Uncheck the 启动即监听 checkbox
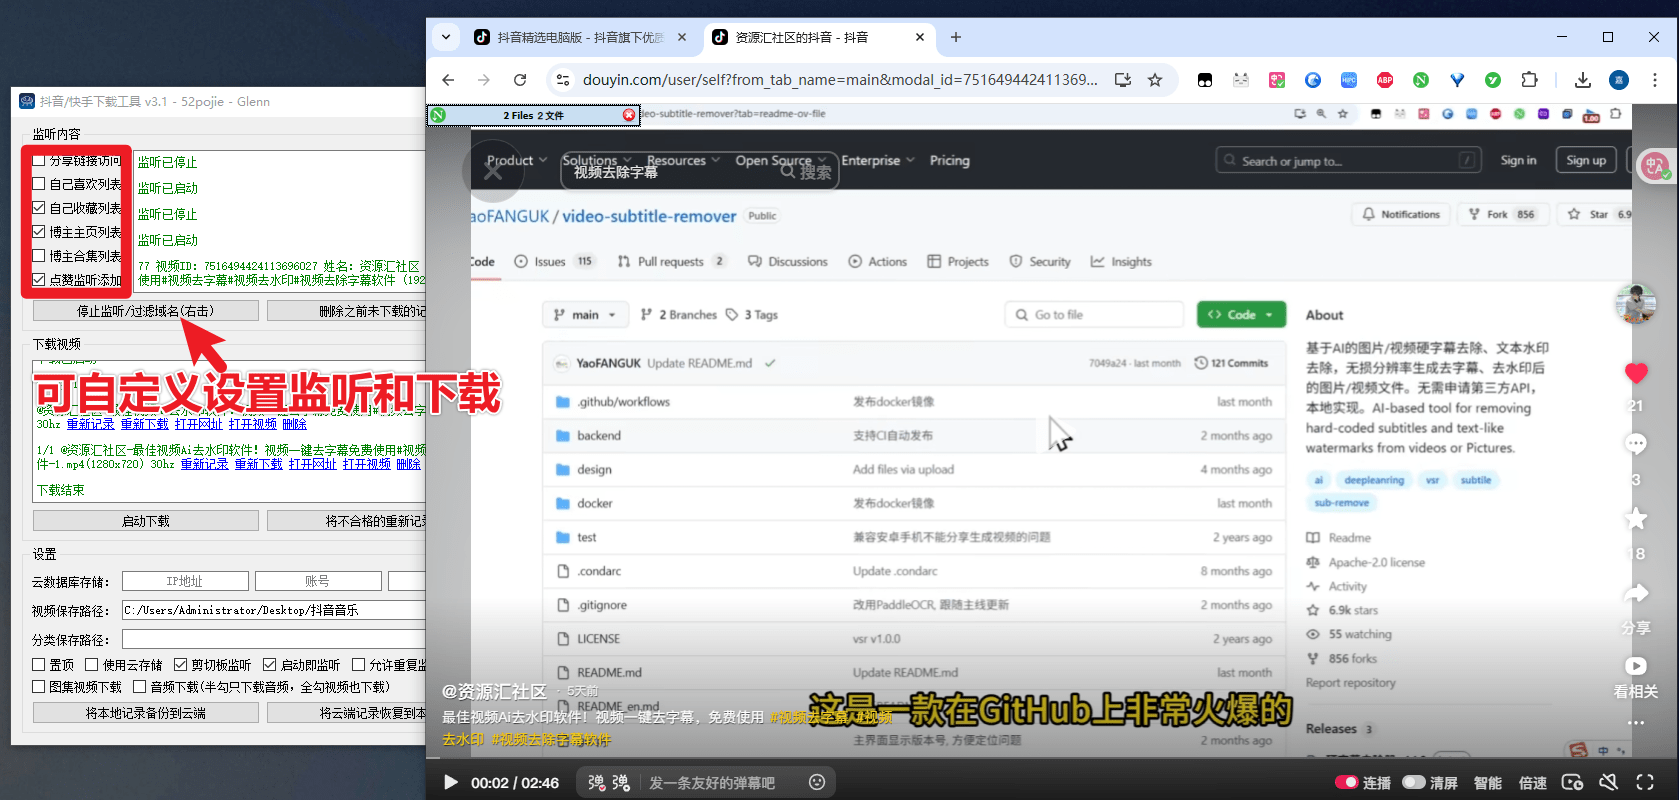Screen dimensions: 1679x800 [x=269, y=665]
